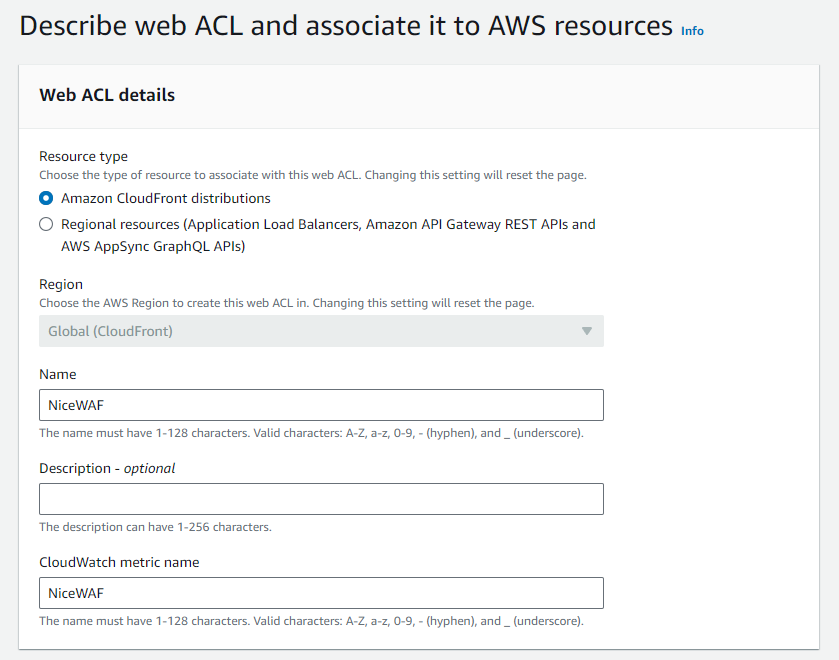Click the Region field label
The width and height of the screenshot is (839, 660).
(x=61, y=284)
